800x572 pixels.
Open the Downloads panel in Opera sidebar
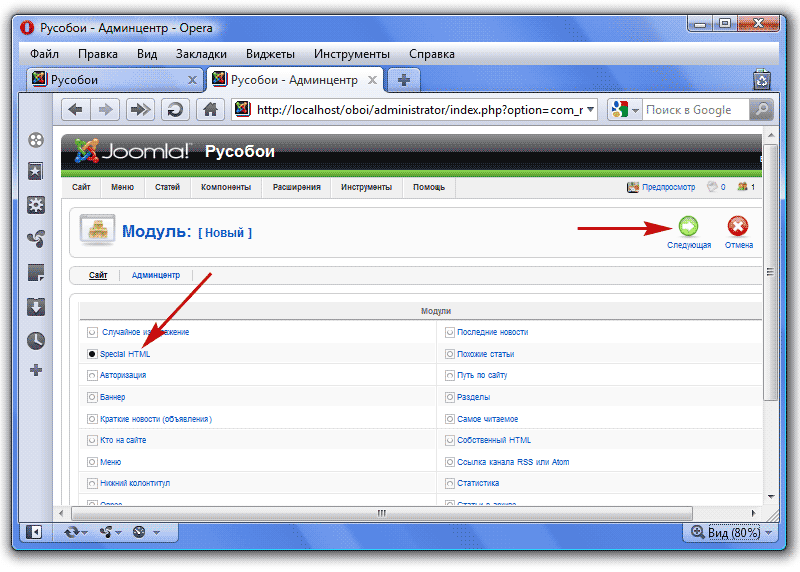point(36,306)
